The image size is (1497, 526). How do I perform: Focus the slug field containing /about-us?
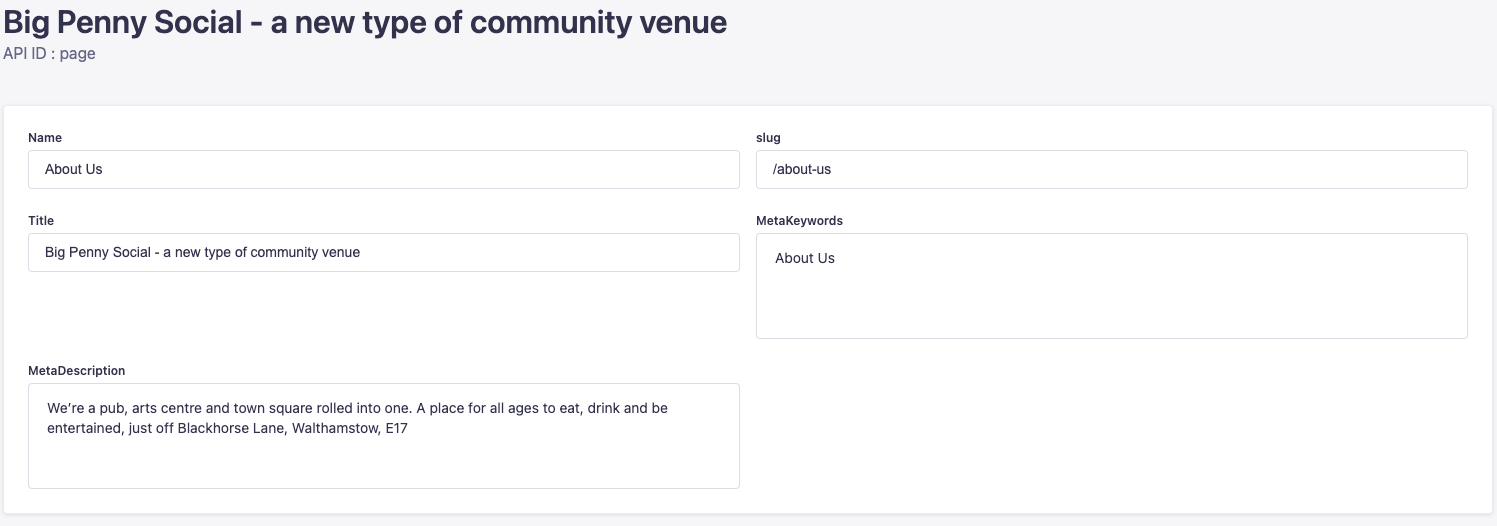coord(1111,169)
